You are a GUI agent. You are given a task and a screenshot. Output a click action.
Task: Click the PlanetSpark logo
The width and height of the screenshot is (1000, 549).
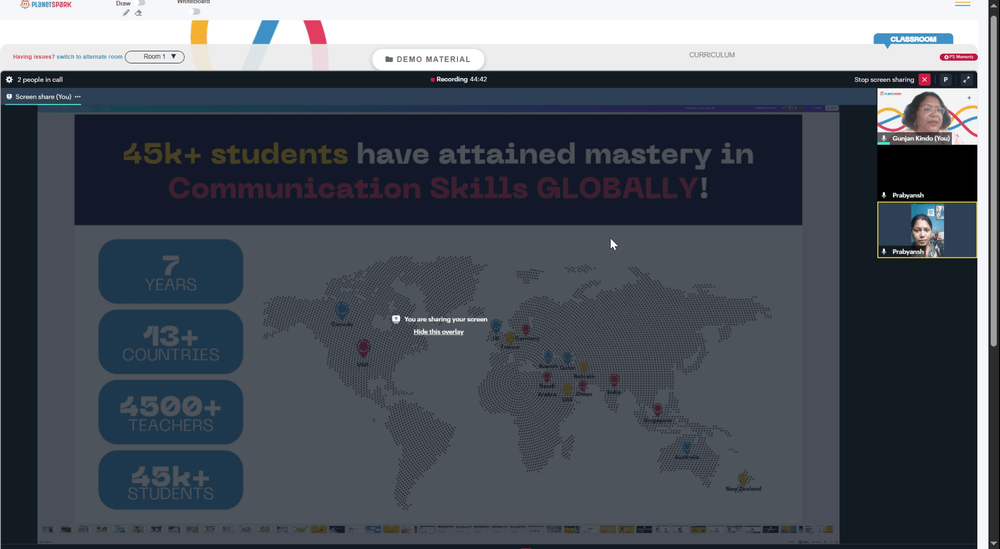[46, 4]
